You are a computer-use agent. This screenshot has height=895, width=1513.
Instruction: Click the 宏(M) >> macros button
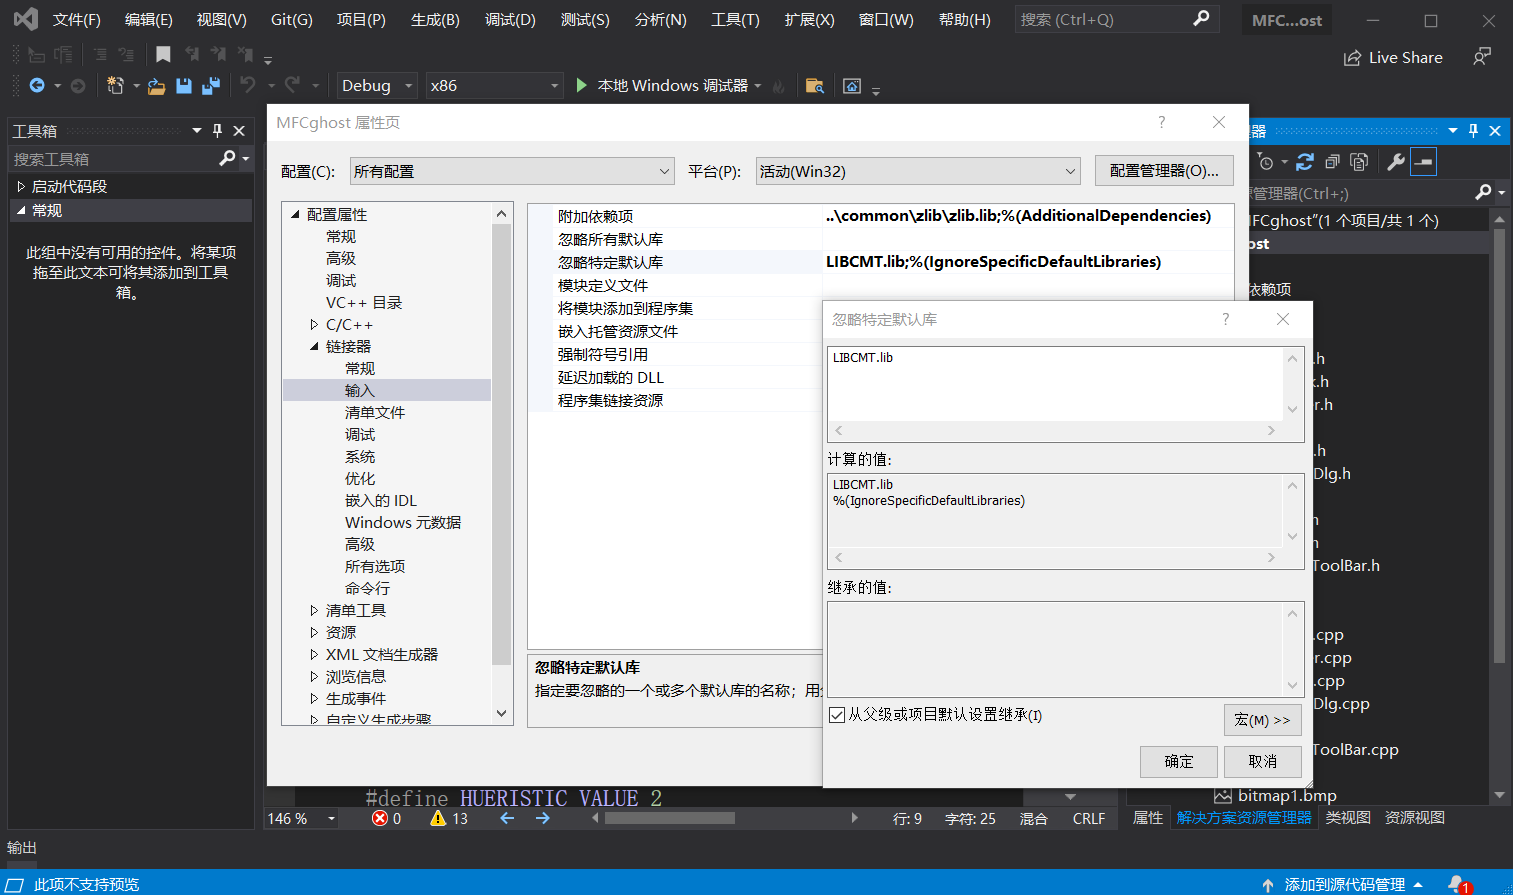pyautogui.click(x=1262, y=720)
